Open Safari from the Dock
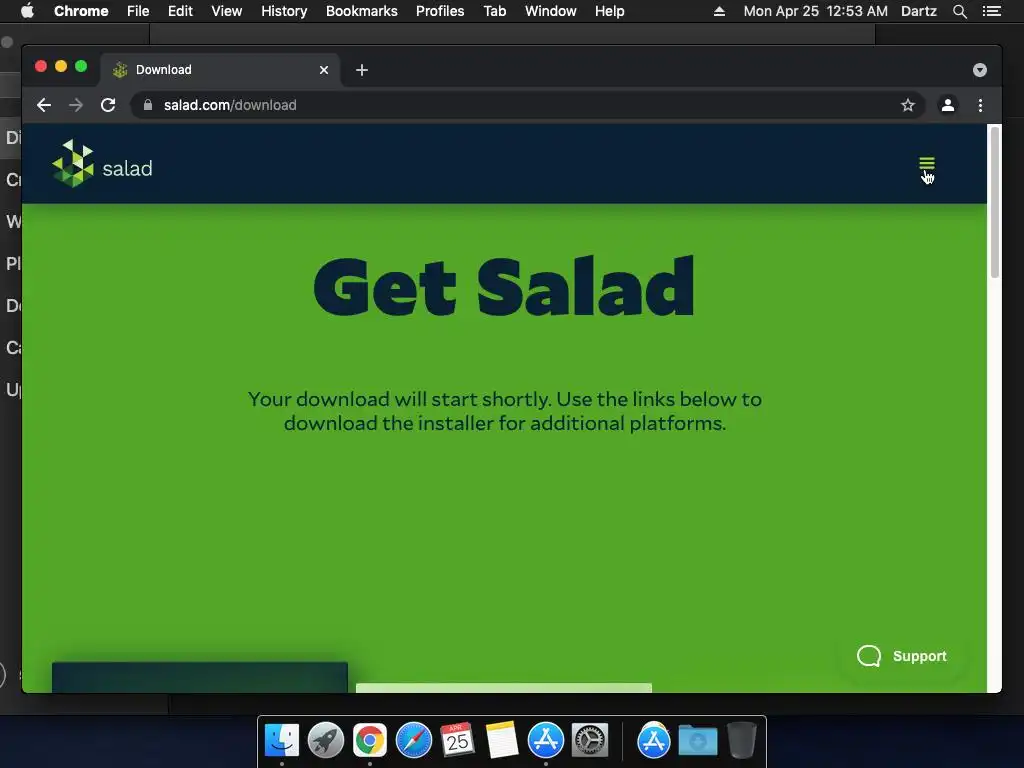Viewport: 1024px width, 768px height. [x=414, y=740]
